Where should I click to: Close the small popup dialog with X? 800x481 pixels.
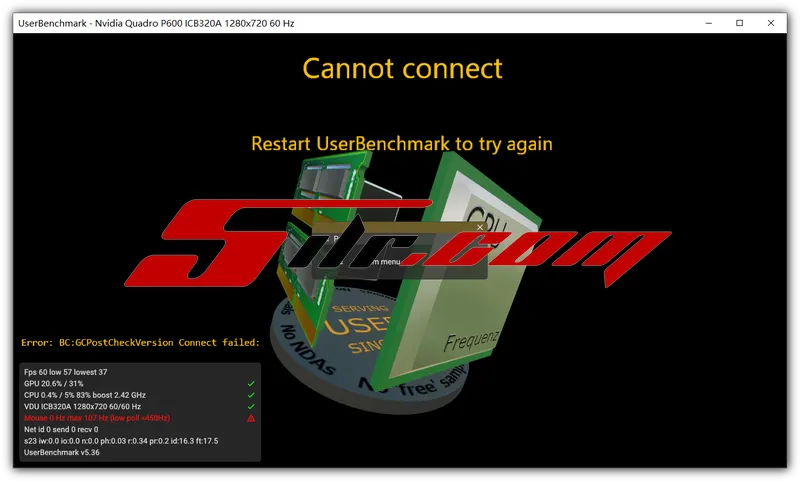(480, 227)
